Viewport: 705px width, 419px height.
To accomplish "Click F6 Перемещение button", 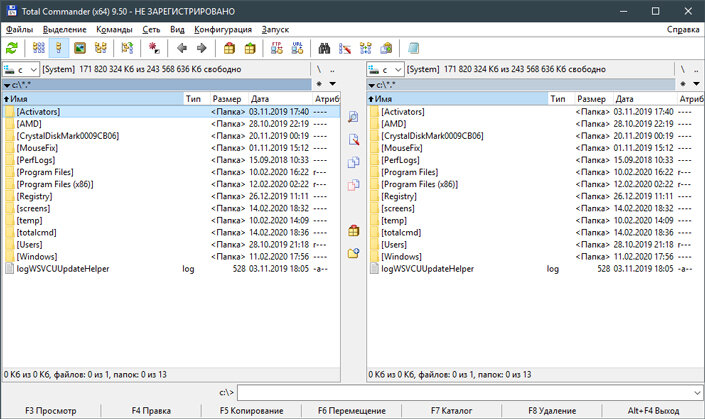I will pyautogui.click(x=352, y=410).
